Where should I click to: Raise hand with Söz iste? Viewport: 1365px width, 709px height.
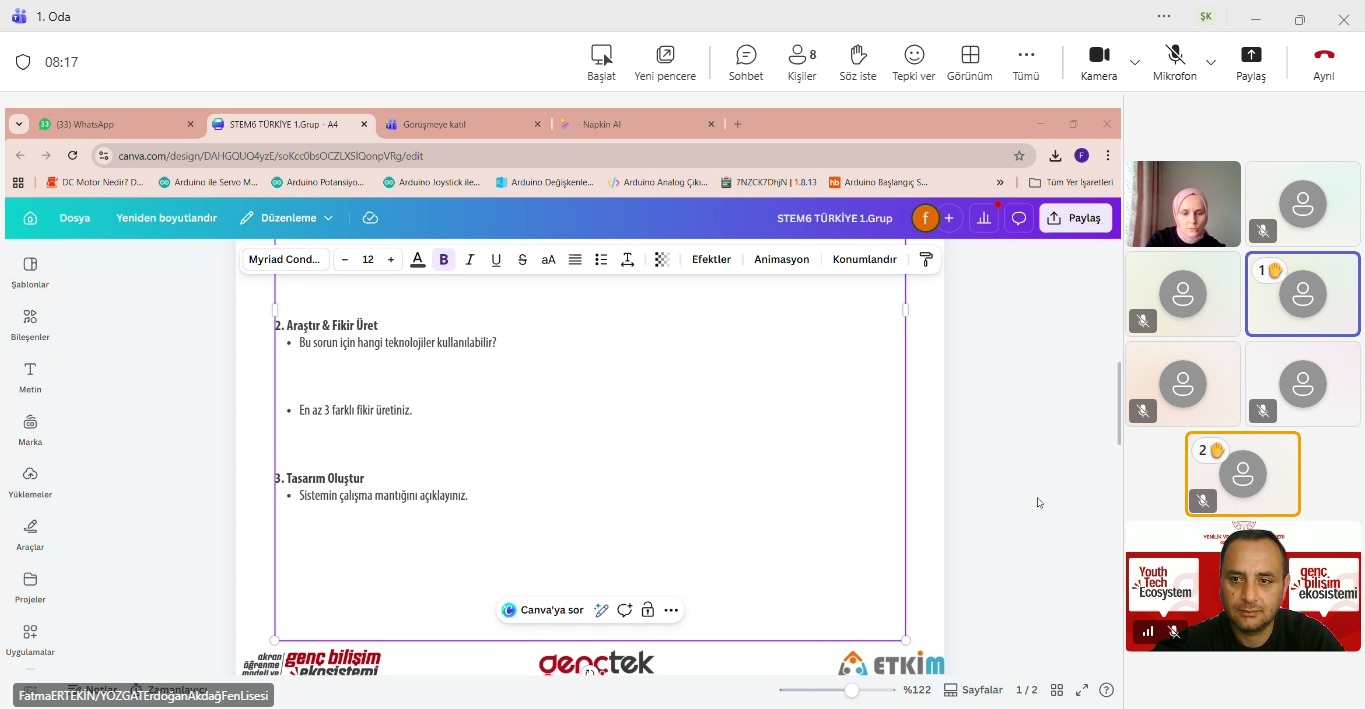(857, 62)
